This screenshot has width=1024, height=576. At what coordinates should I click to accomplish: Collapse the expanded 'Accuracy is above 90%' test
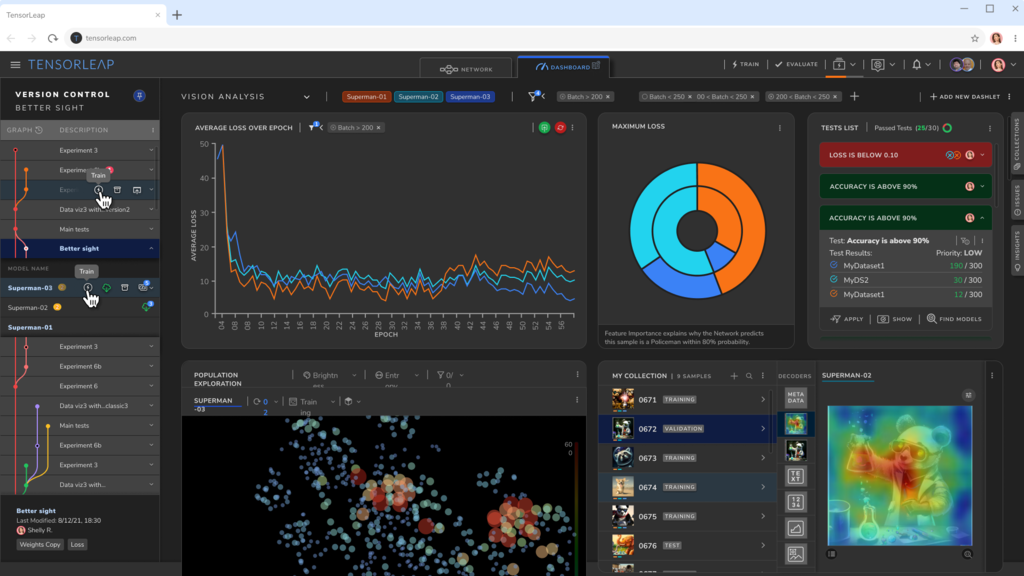(x=982, y=218)
